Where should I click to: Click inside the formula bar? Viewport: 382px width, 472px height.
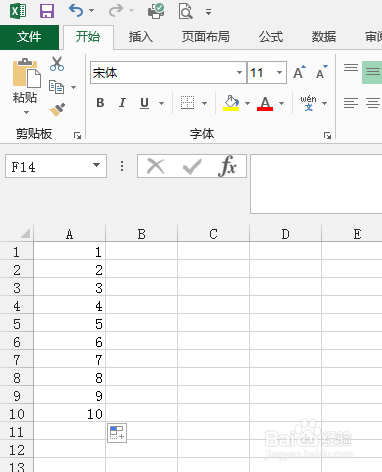coord(316,184)
